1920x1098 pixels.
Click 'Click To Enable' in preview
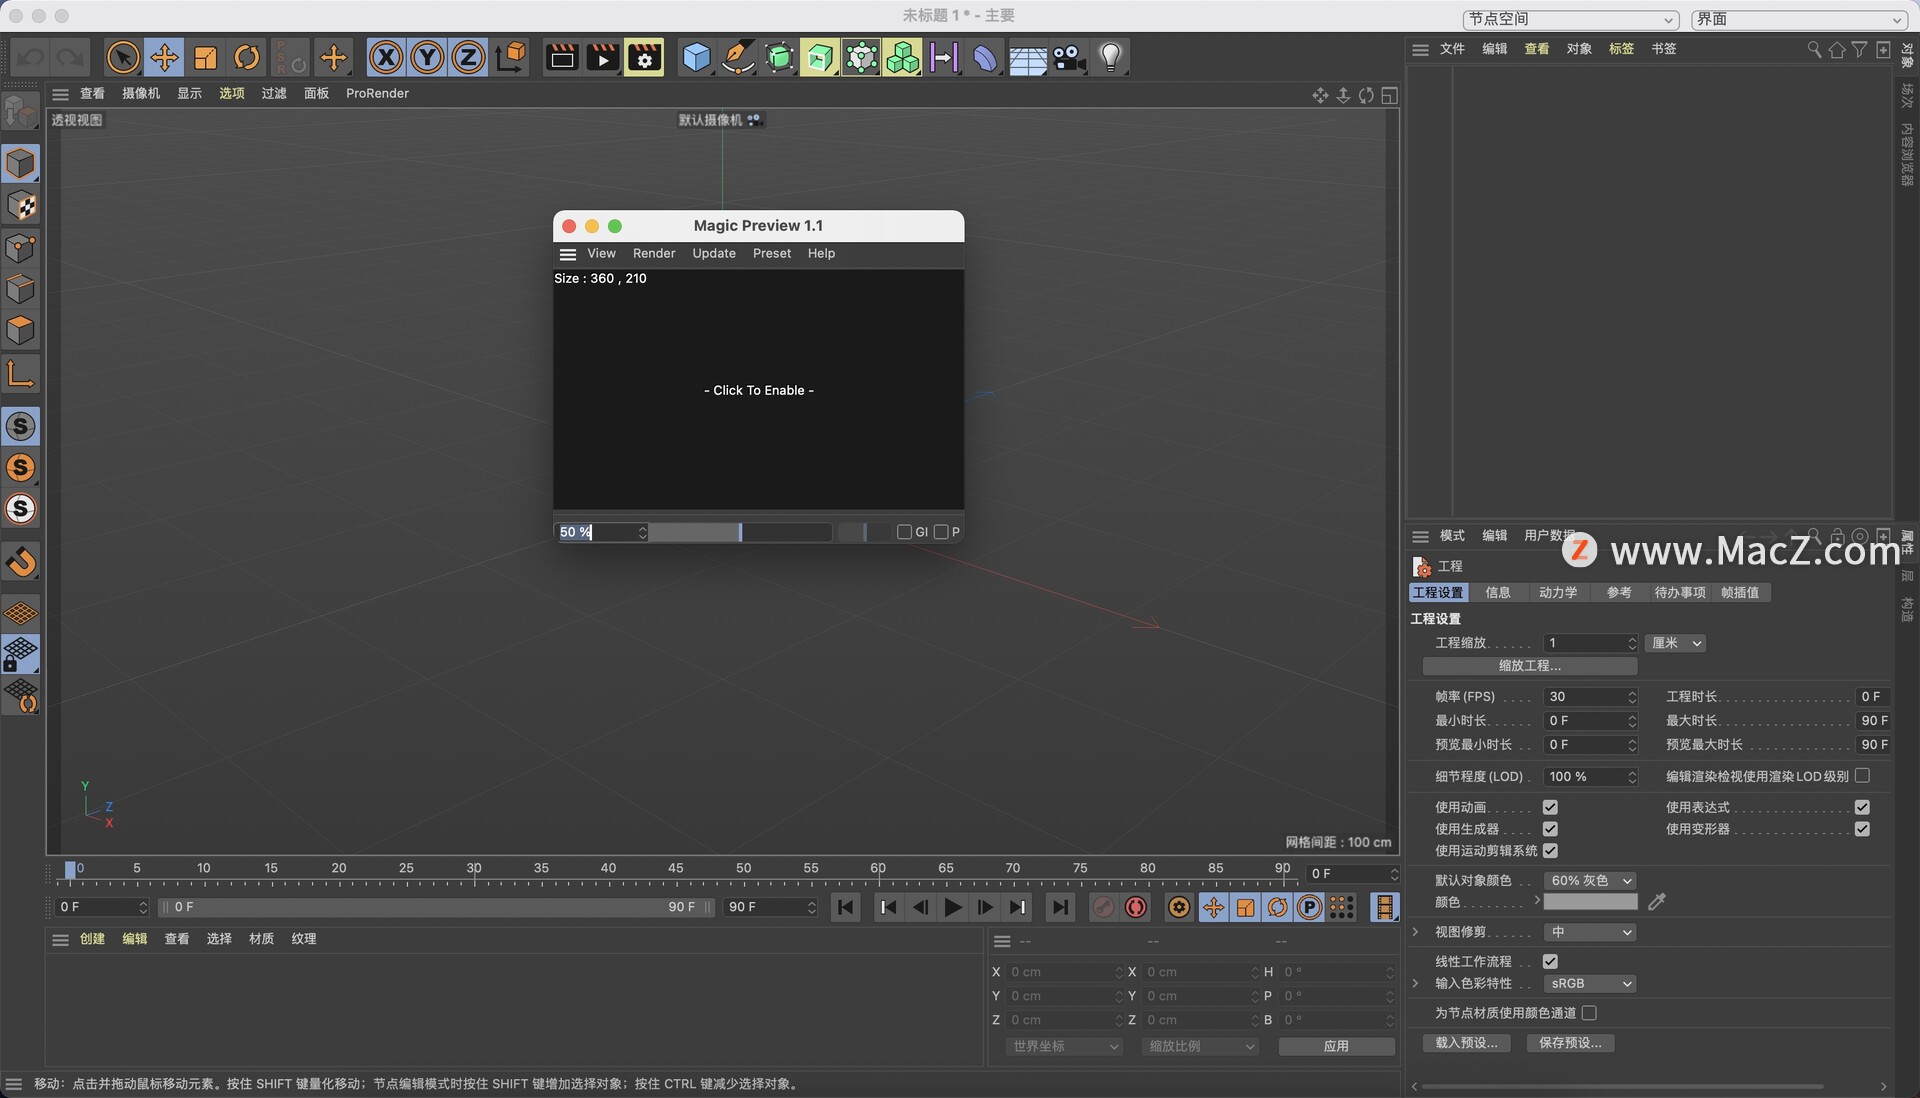(x=759, y=391)
